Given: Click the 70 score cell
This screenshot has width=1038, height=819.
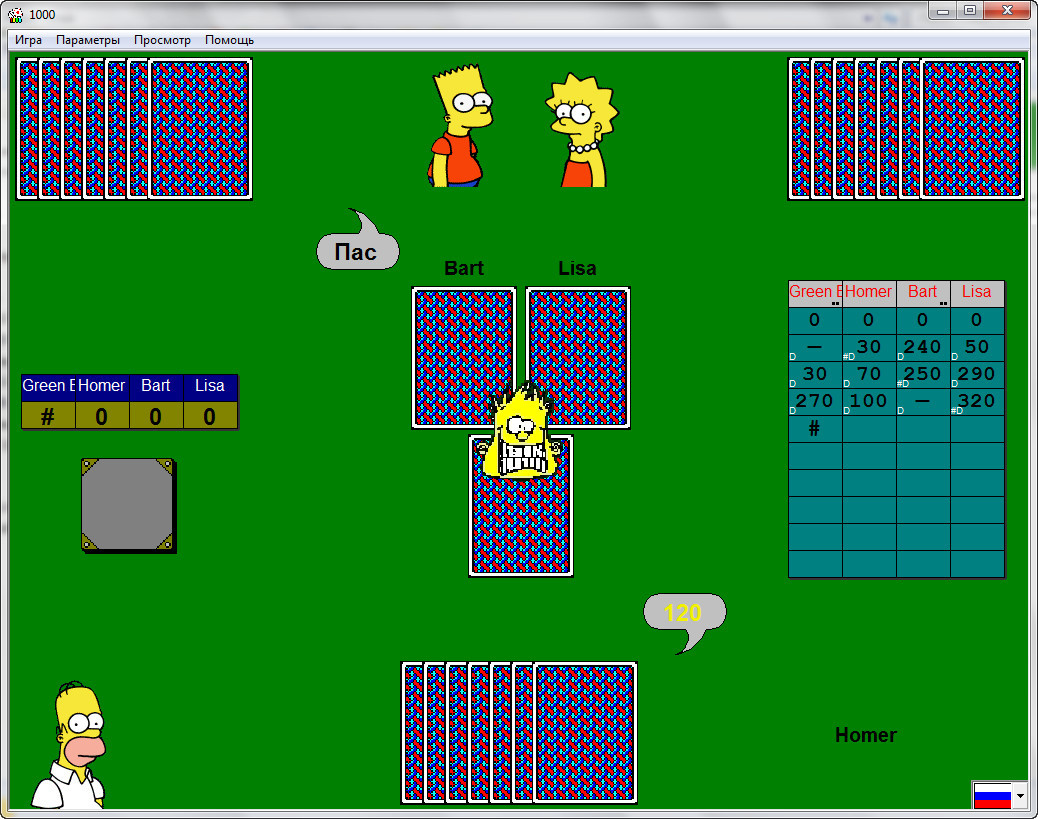Looking at the screenshot, I should click(x=869, y=374).
